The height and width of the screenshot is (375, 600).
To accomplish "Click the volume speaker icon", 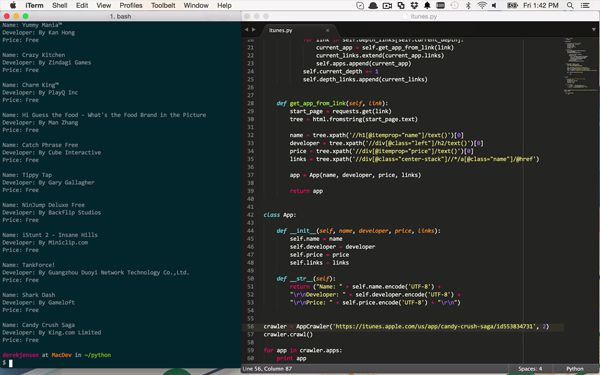I will coord(494,5).
